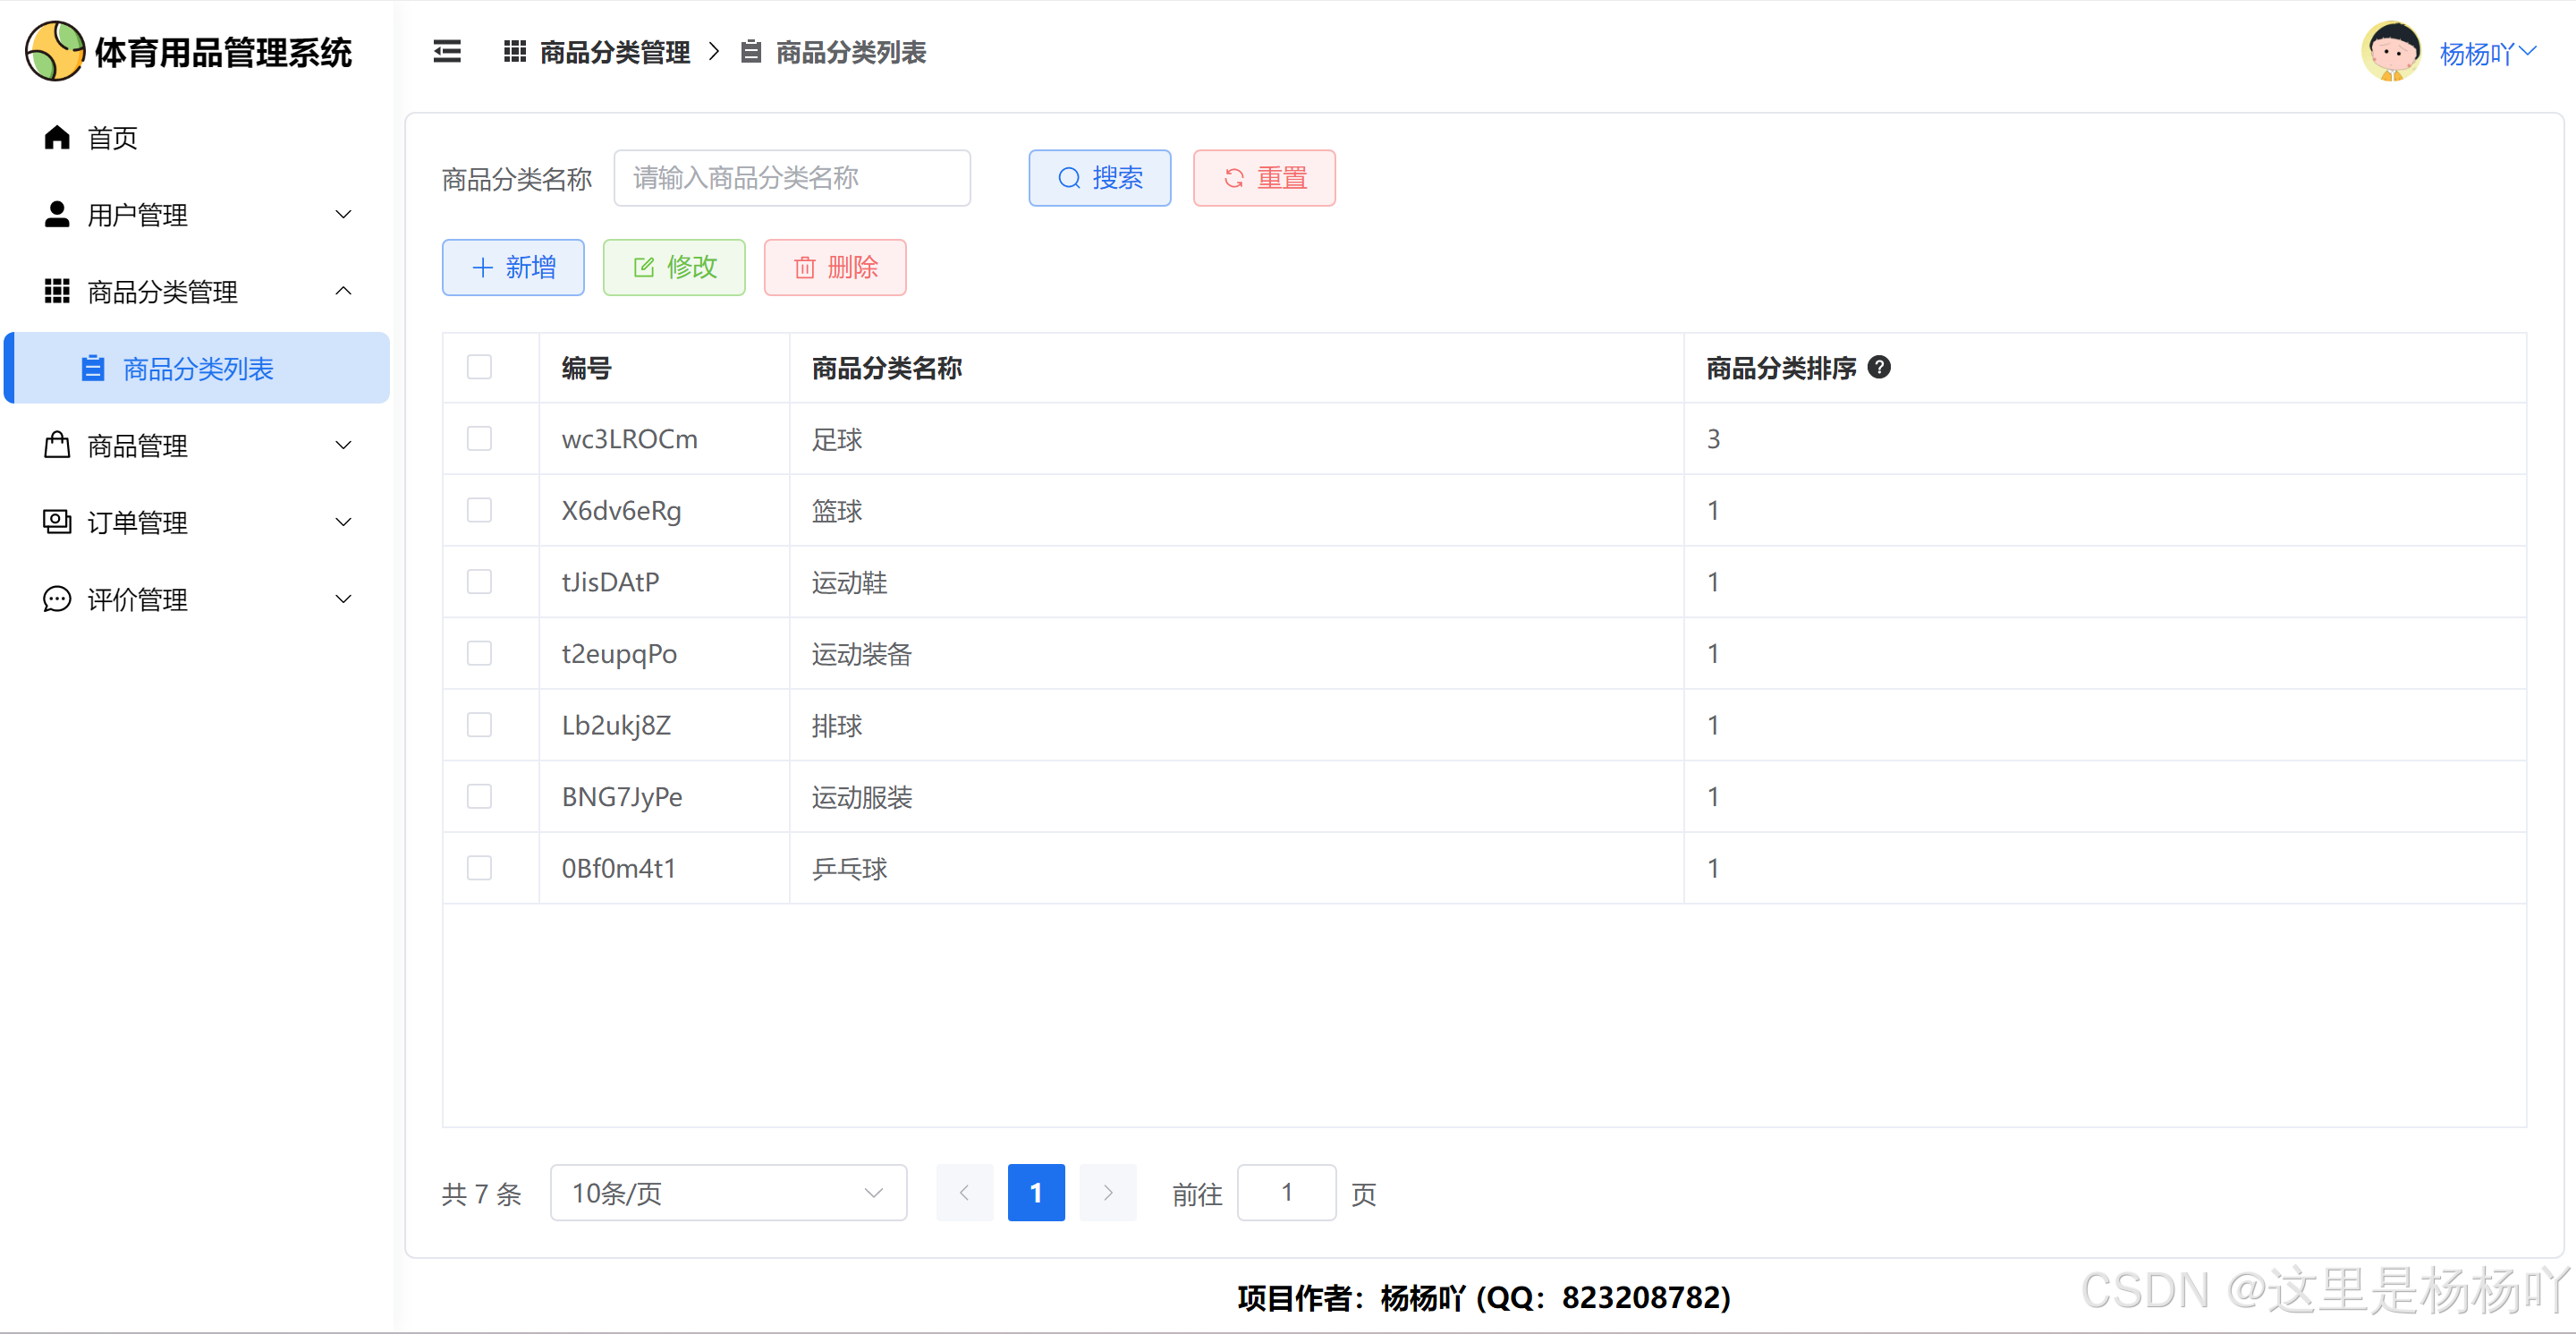Click the grid icon in breadcrumb

514,51
